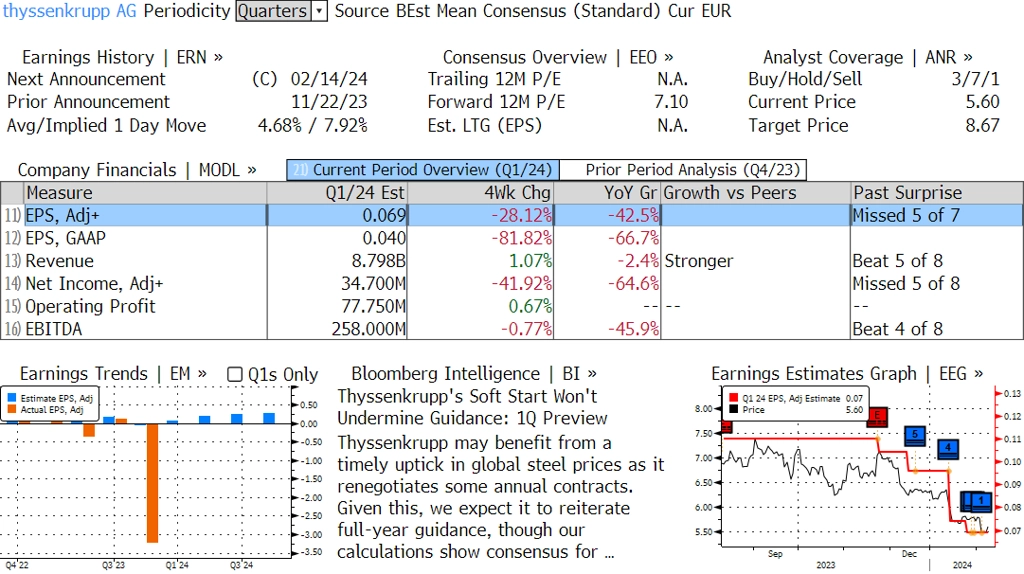The image size is (1024, 574).
Task: Click the Measure column header
Action: pos(145,193)
